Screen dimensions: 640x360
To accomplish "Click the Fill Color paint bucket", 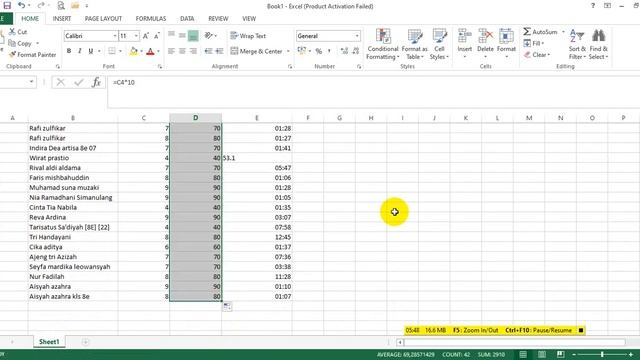I will pos(133,51).
